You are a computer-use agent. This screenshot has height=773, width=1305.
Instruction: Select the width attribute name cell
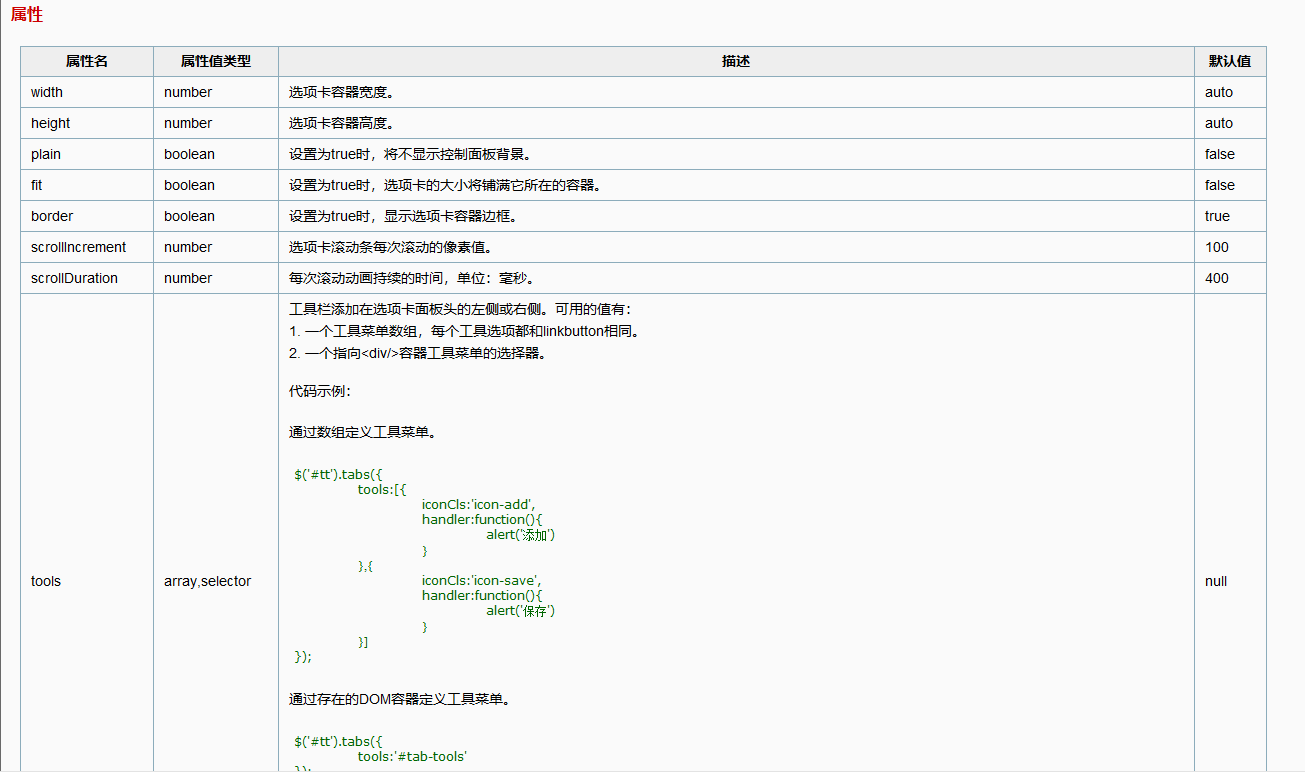tap(46, 92)
